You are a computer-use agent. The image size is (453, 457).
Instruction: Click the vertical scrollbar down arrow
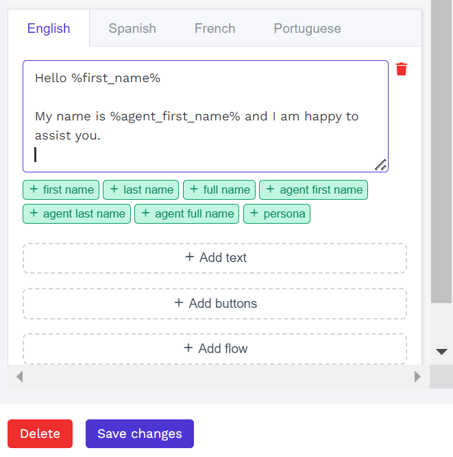click(442, 352)
